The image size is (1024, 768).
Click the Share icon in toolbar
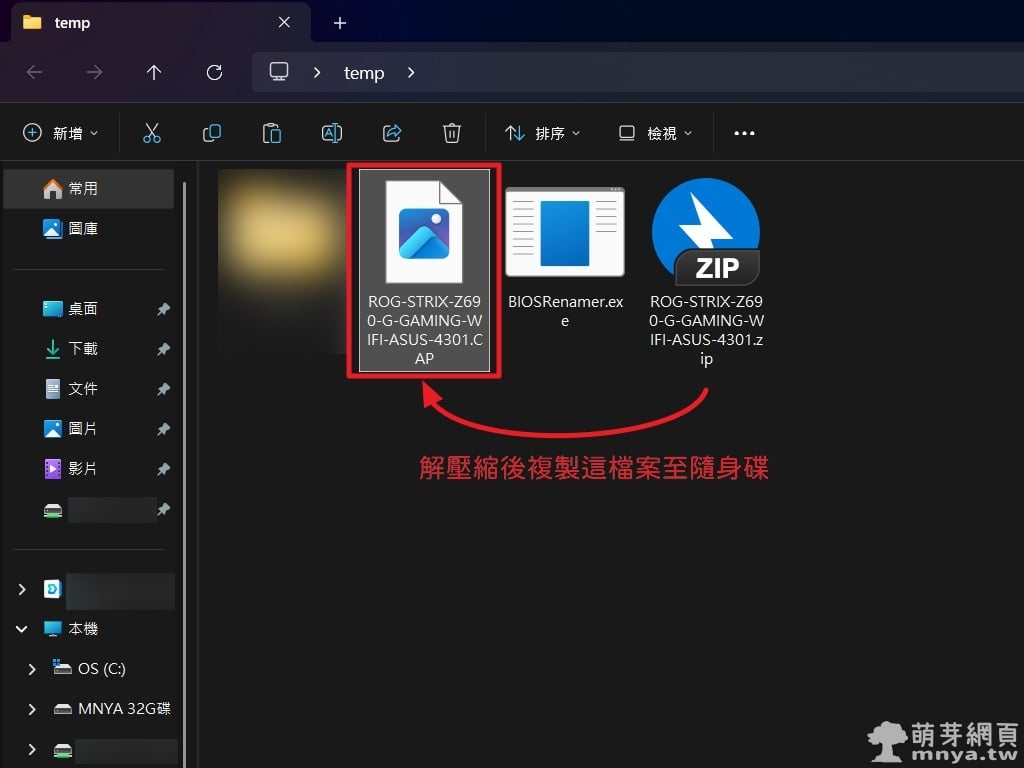392,133
